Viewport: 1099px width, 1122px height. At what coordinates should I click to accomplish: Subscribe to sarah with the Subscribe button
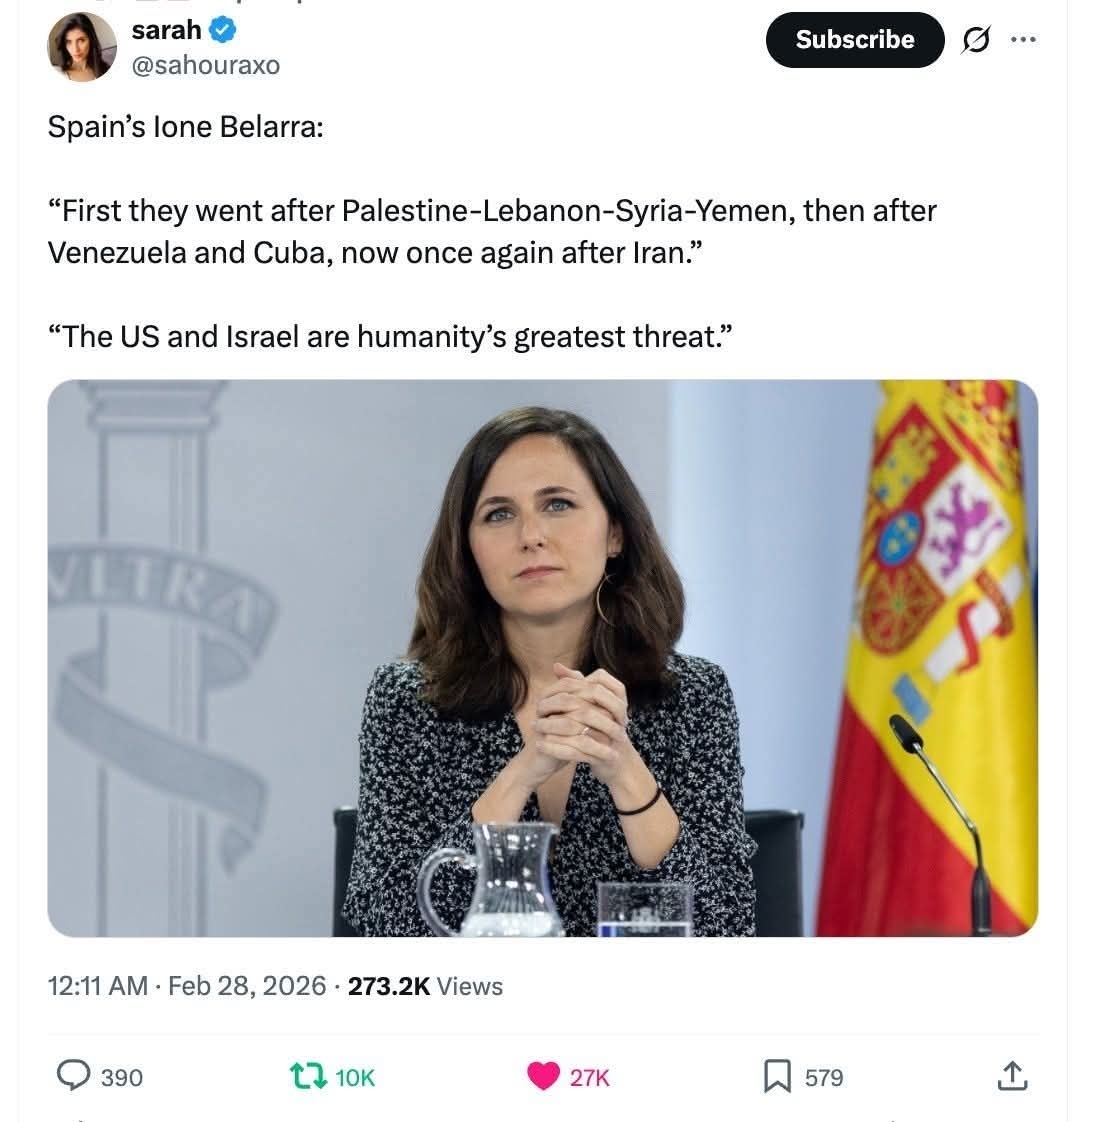tap(855, 39)
